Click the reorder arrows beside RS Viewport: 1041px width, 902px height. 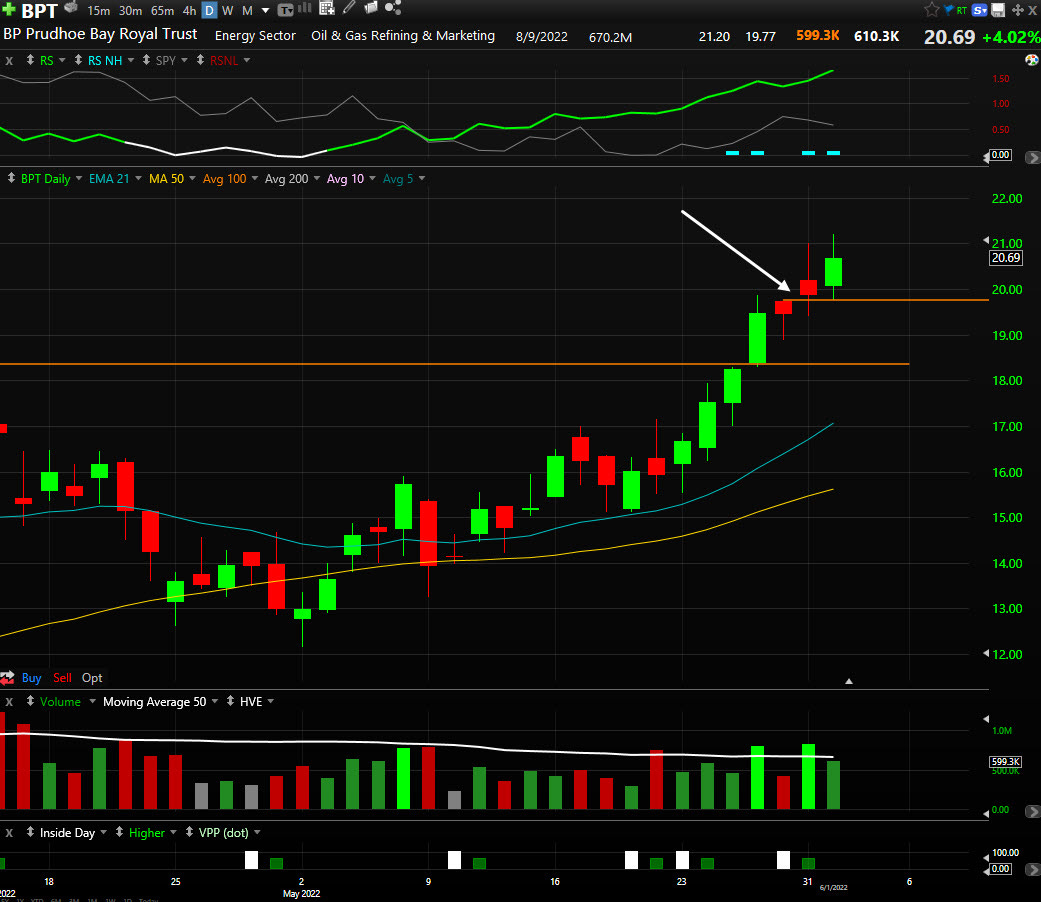click(x=31, y=60)
